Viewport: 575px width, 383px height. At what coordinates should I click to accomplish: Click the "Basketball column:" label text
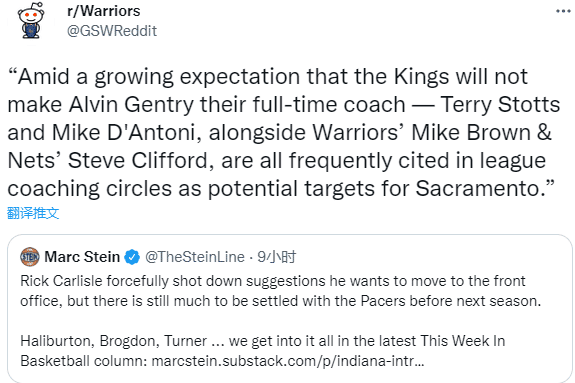coord(84,361)
